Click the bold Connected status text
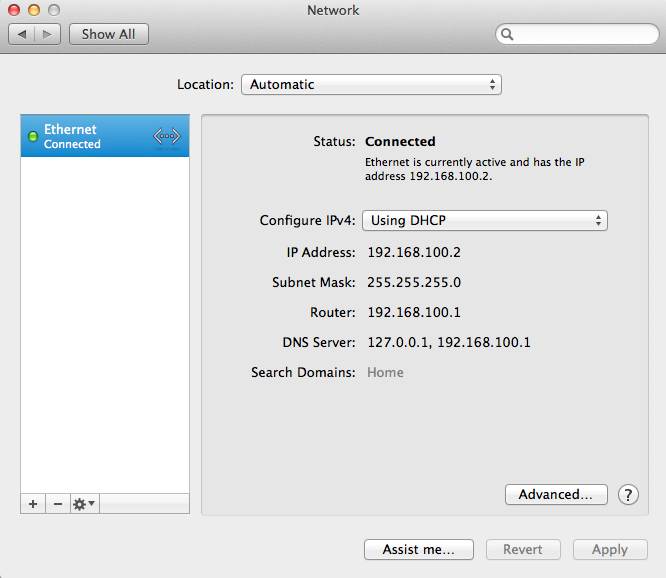 point(400,141)
